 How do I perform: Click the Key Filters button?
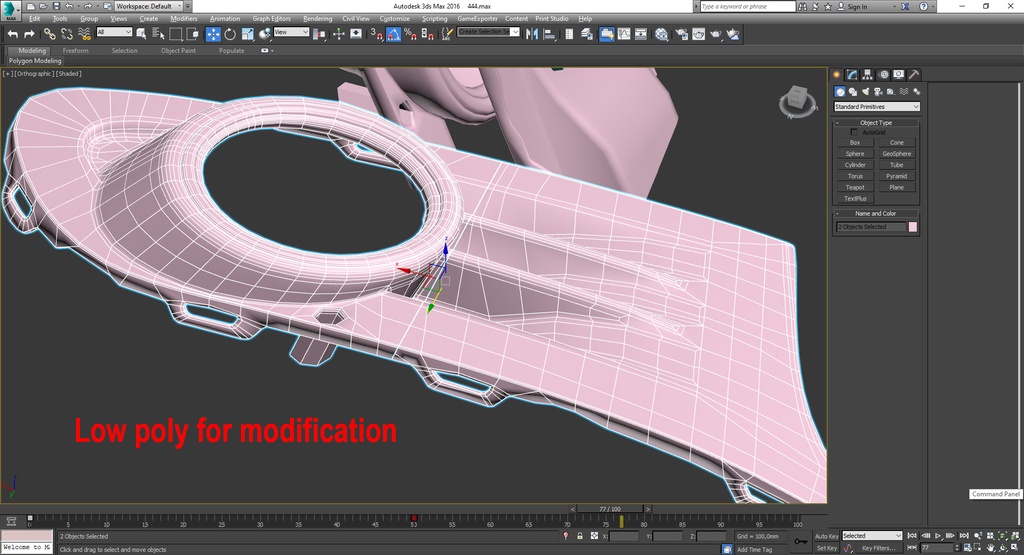tap(878, 548)
